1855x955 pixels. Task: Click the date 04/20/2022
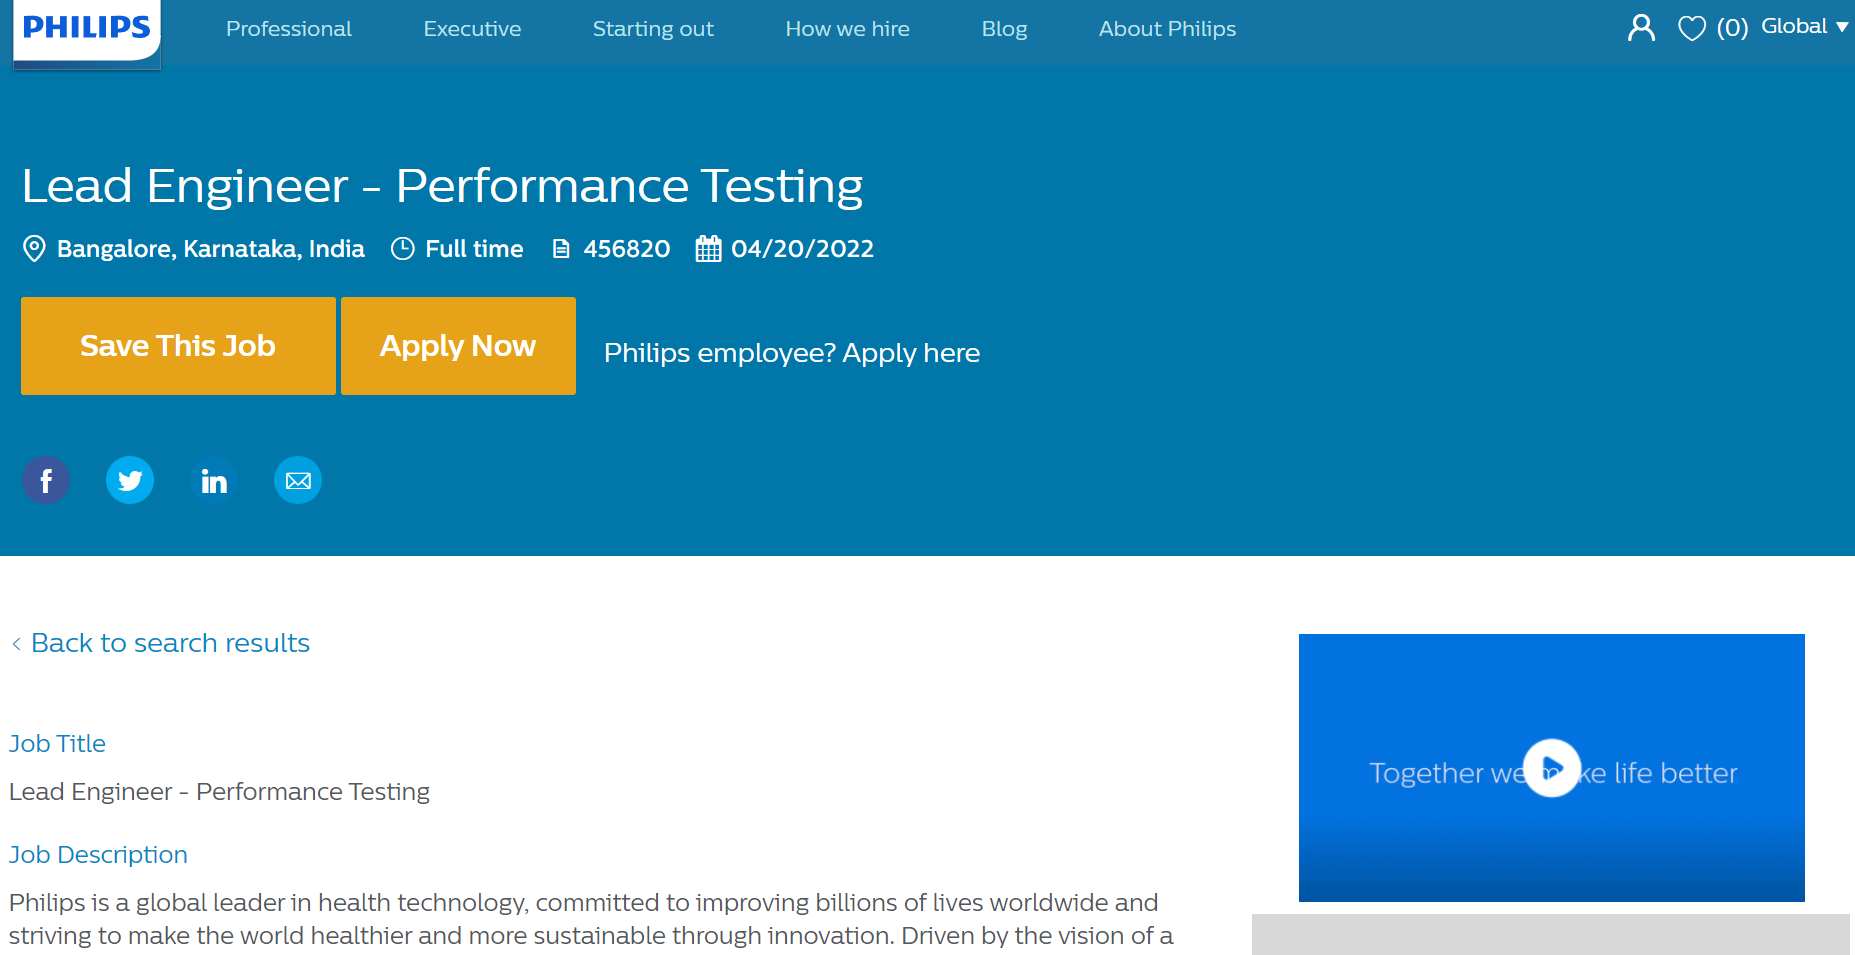(x=802, y=249)
